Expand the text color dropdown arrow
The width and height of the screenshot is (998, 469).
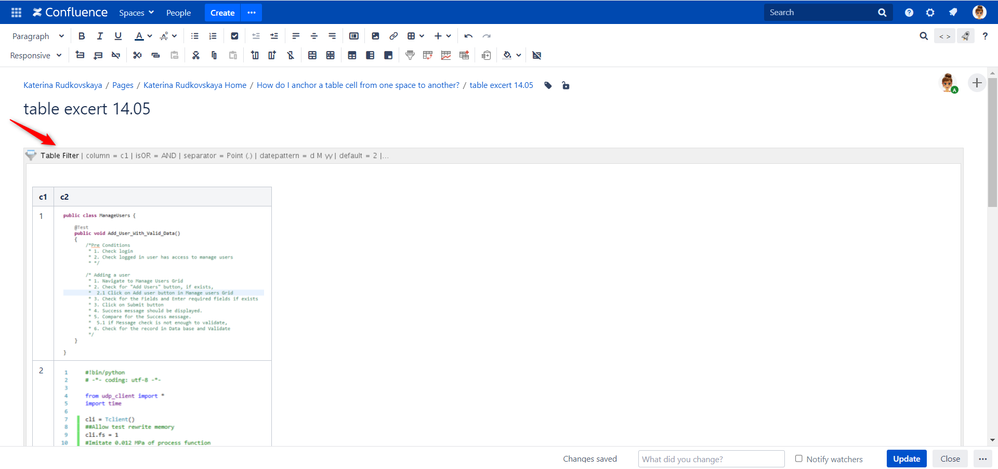point(150,36)
